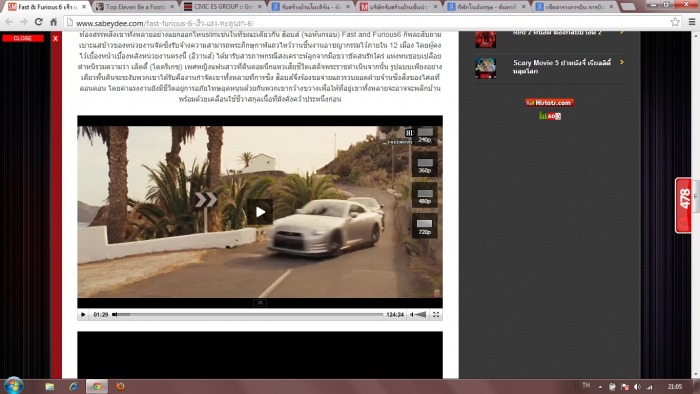Click the Chrome taskbar icon
The image size is (700, 394).
pos(97,386)
